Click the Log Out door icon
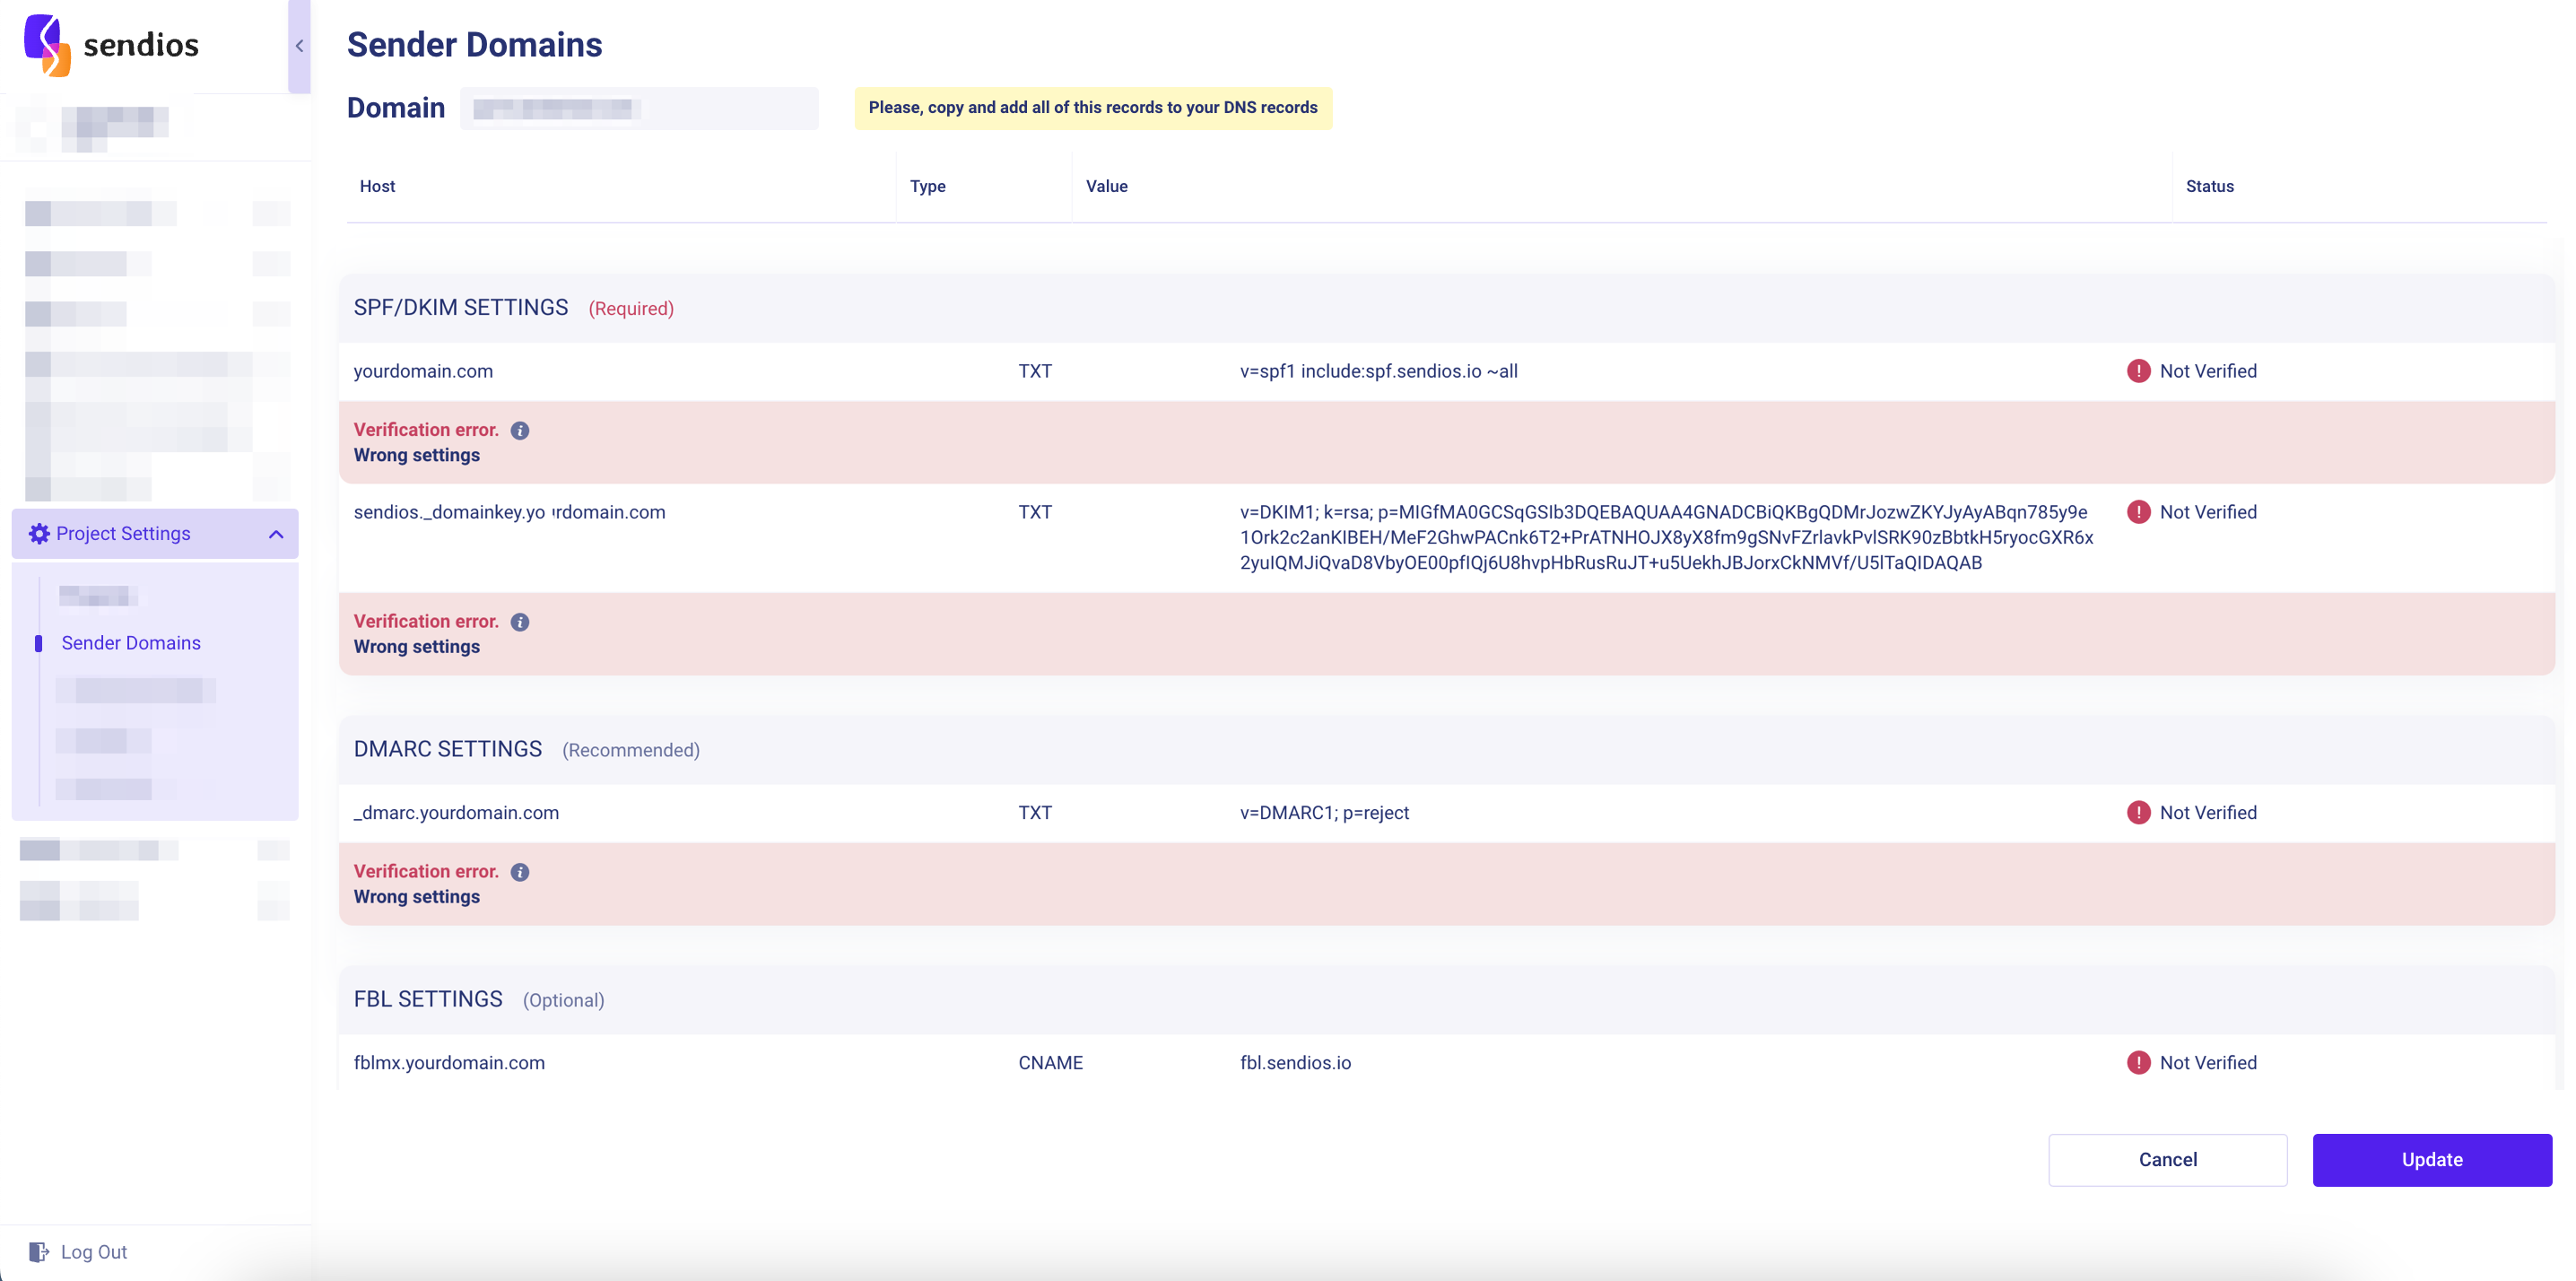Screen dimensions: 2576x1281 pyautogui.click(x=38, y=1252)
